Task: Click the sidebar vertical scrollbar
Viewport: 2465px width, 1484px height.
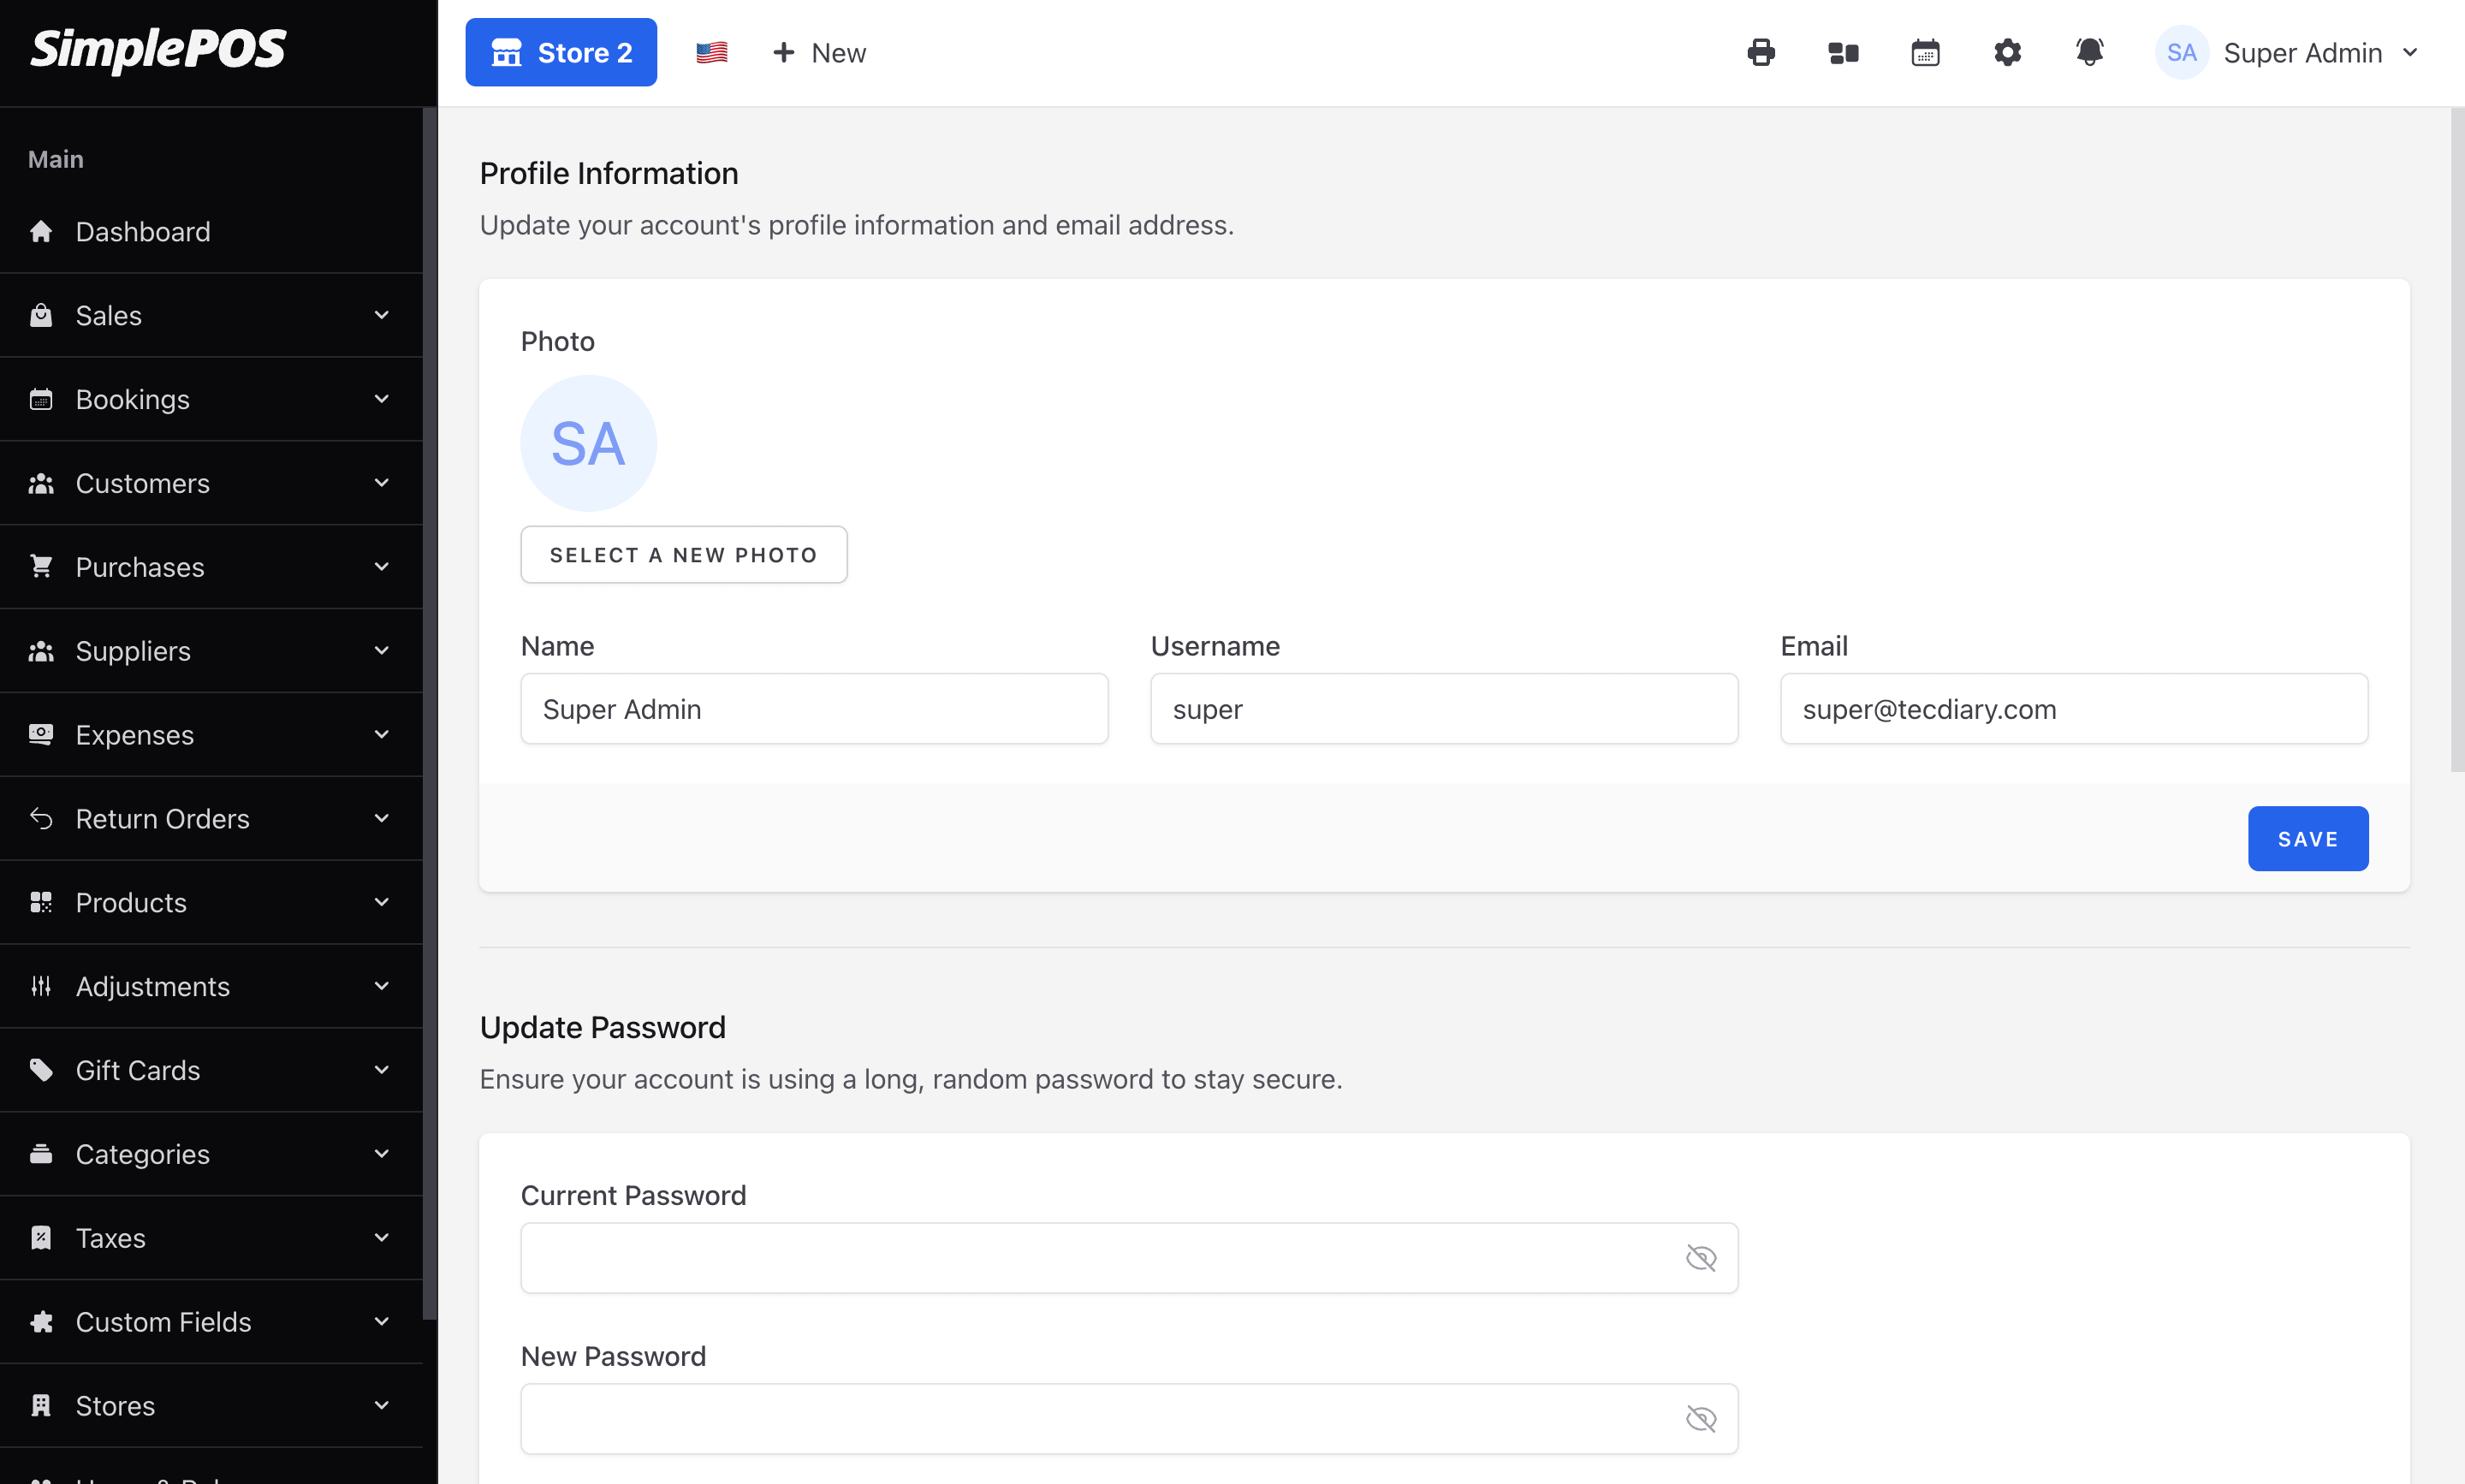Action: pos(429,700)
